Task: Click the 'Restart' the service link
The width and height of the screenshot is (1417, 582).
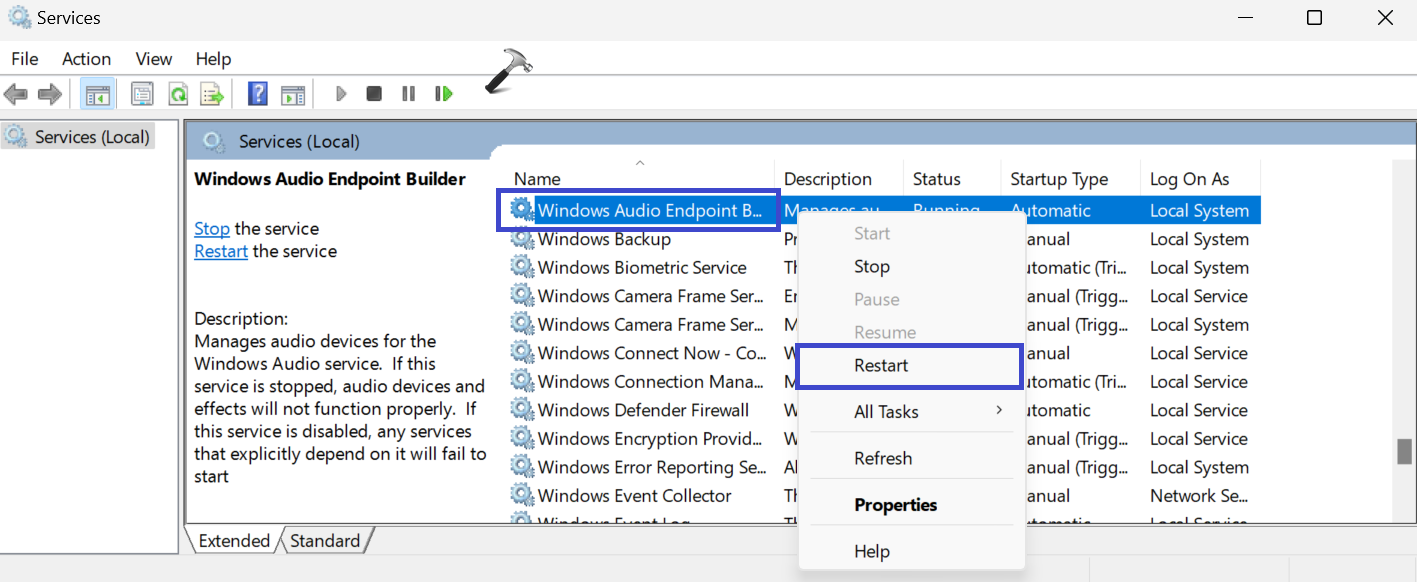Action: [x=221, y=251]
